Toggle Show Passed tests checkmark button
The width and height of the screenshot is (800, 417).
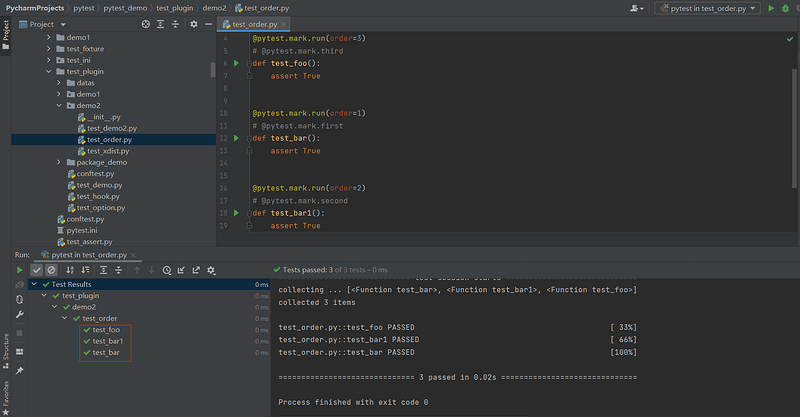pos(36,270)
